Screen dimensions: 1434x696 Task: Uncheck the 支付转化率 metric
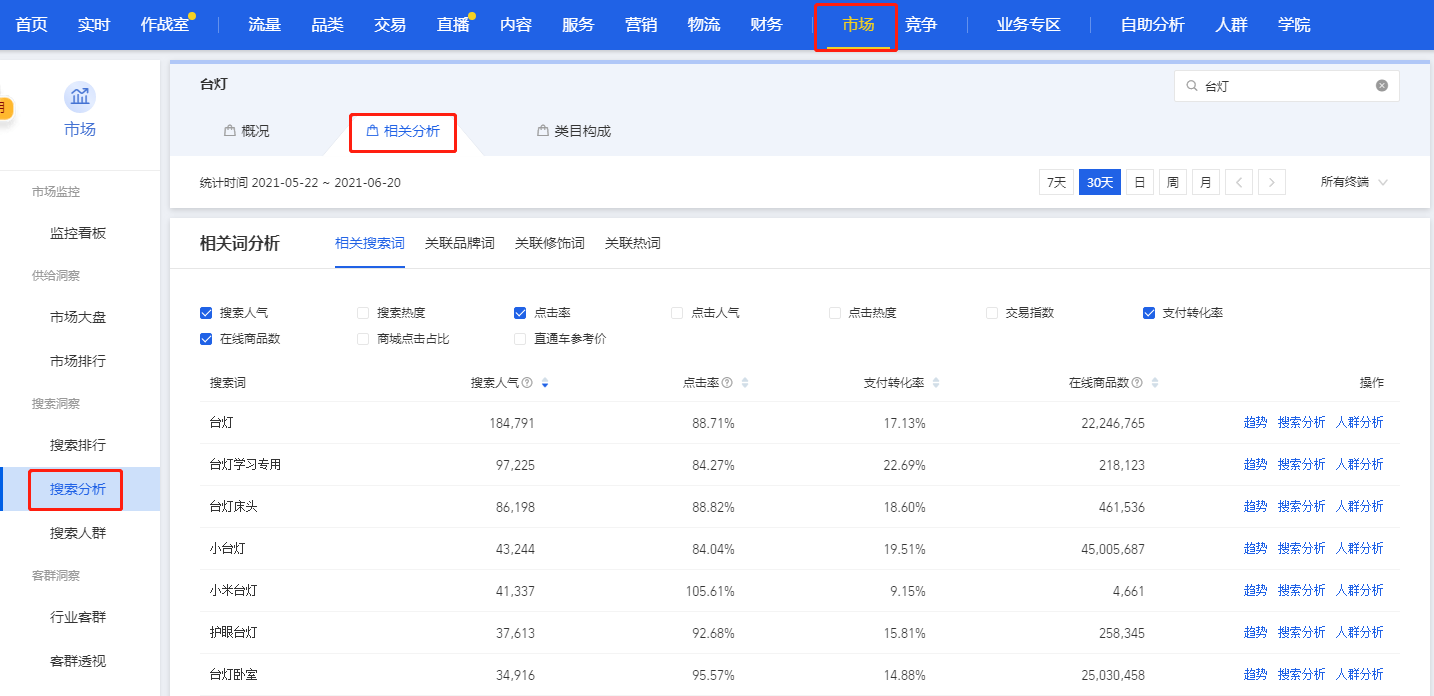pos(1149,313)
